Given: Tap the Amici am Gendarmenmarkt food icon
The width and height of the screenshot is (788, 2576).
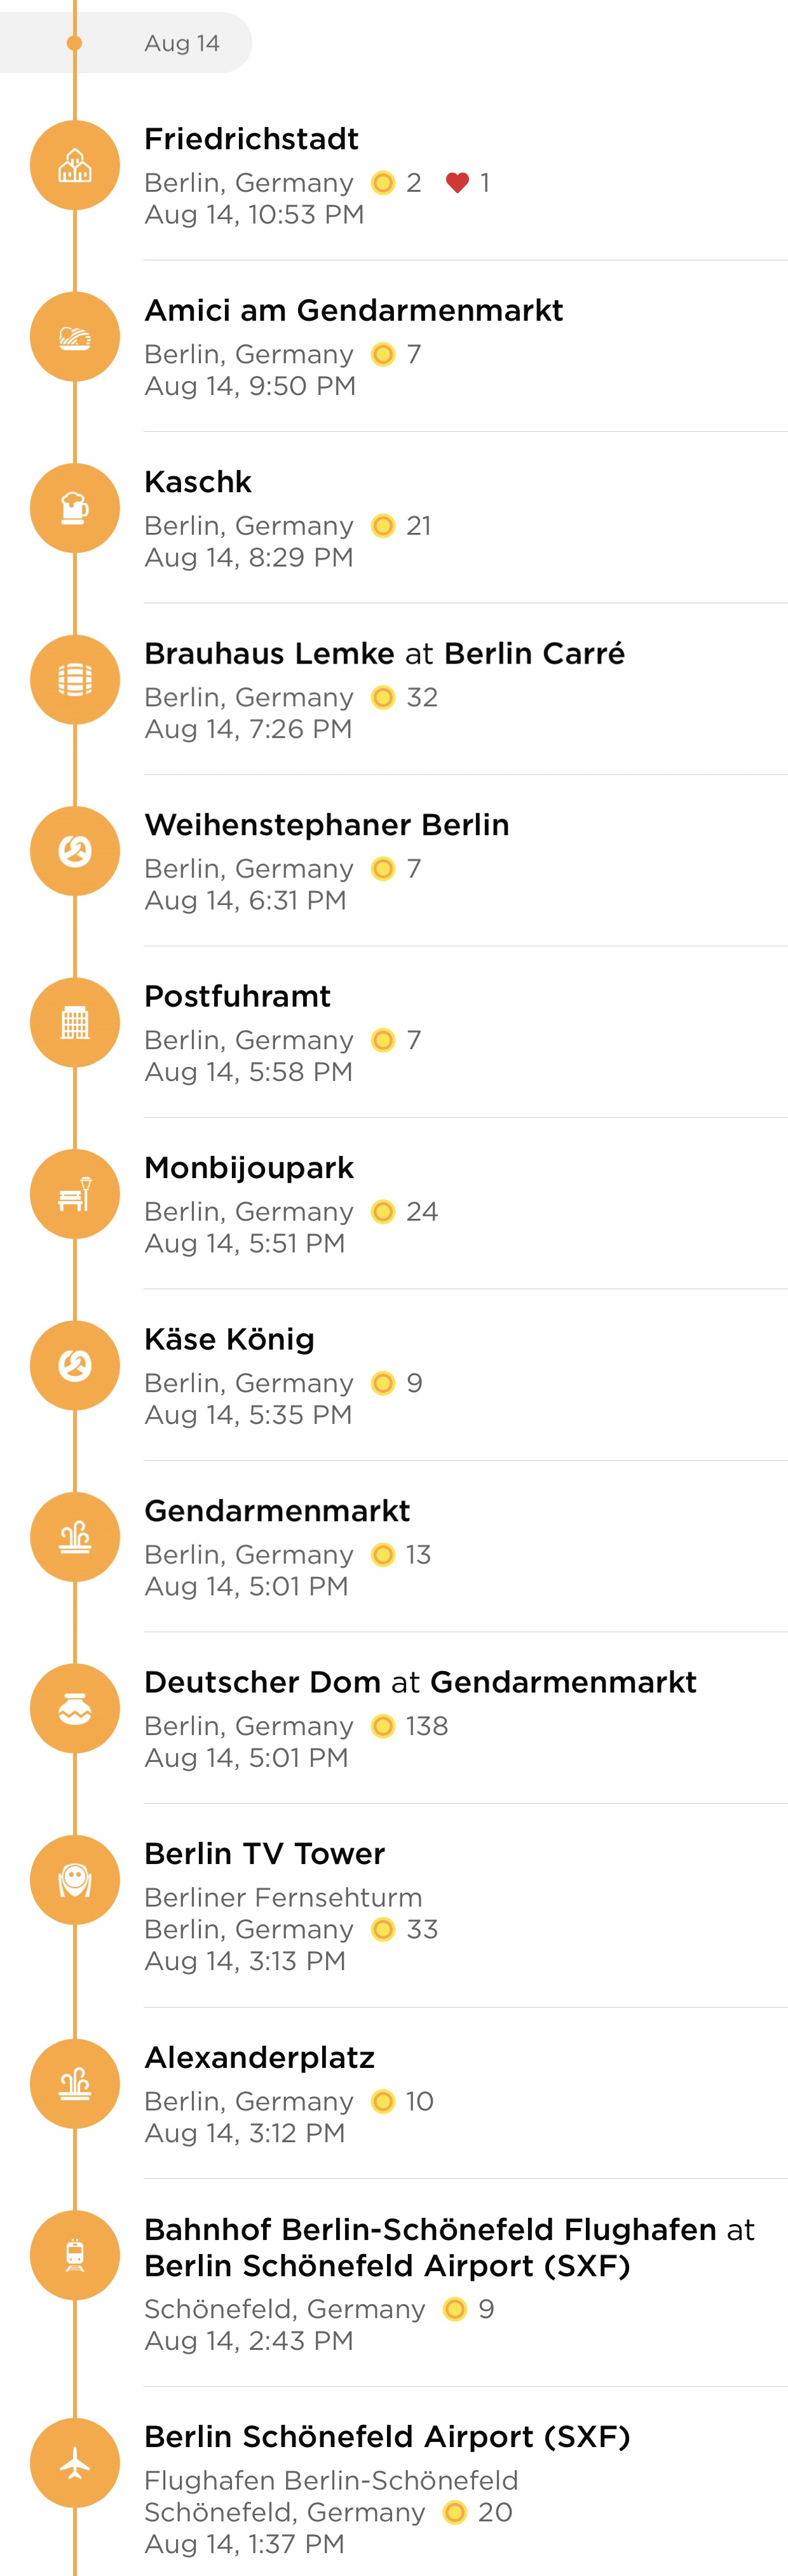Looking at the screenshot, I should pos(75,337).
